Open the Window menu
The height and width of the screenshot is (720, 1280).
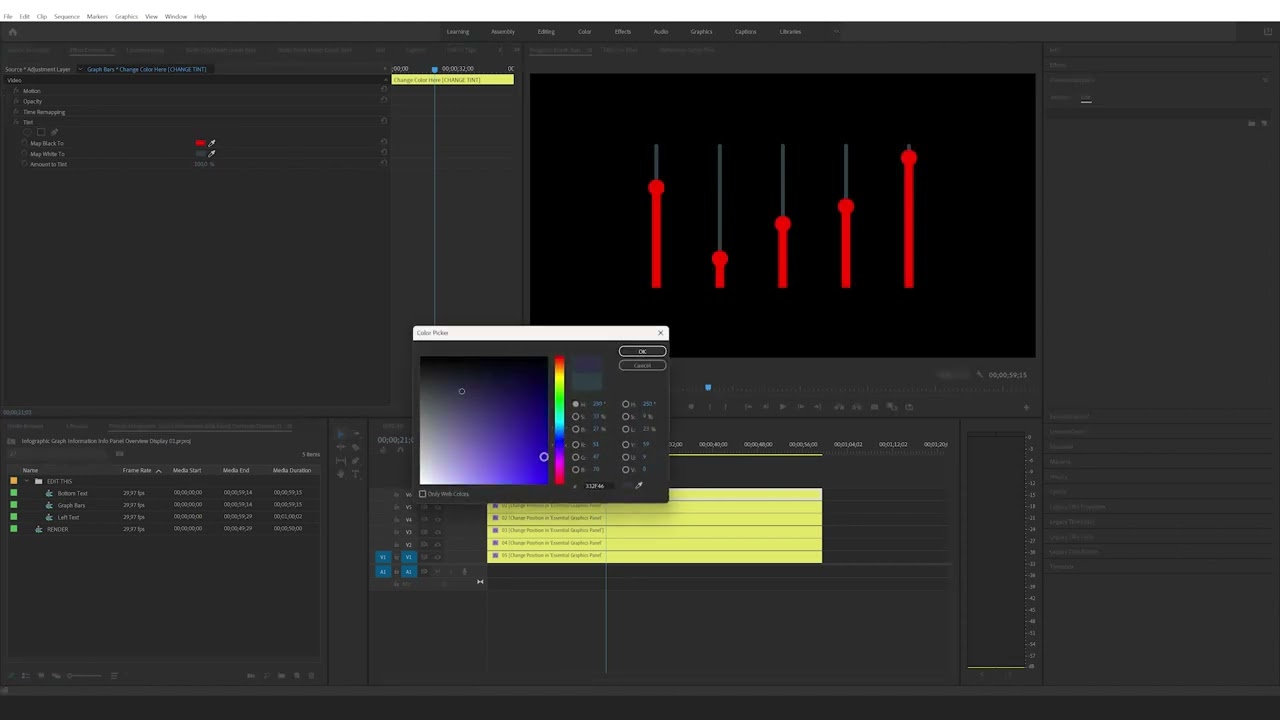175,17
